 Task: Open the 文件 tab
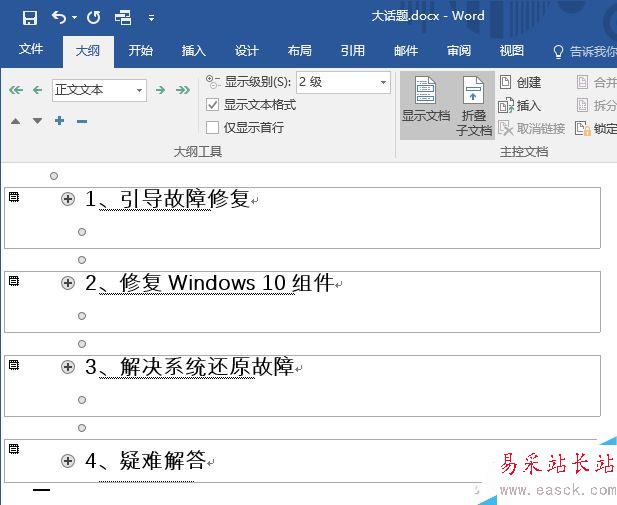coord(31,49)
